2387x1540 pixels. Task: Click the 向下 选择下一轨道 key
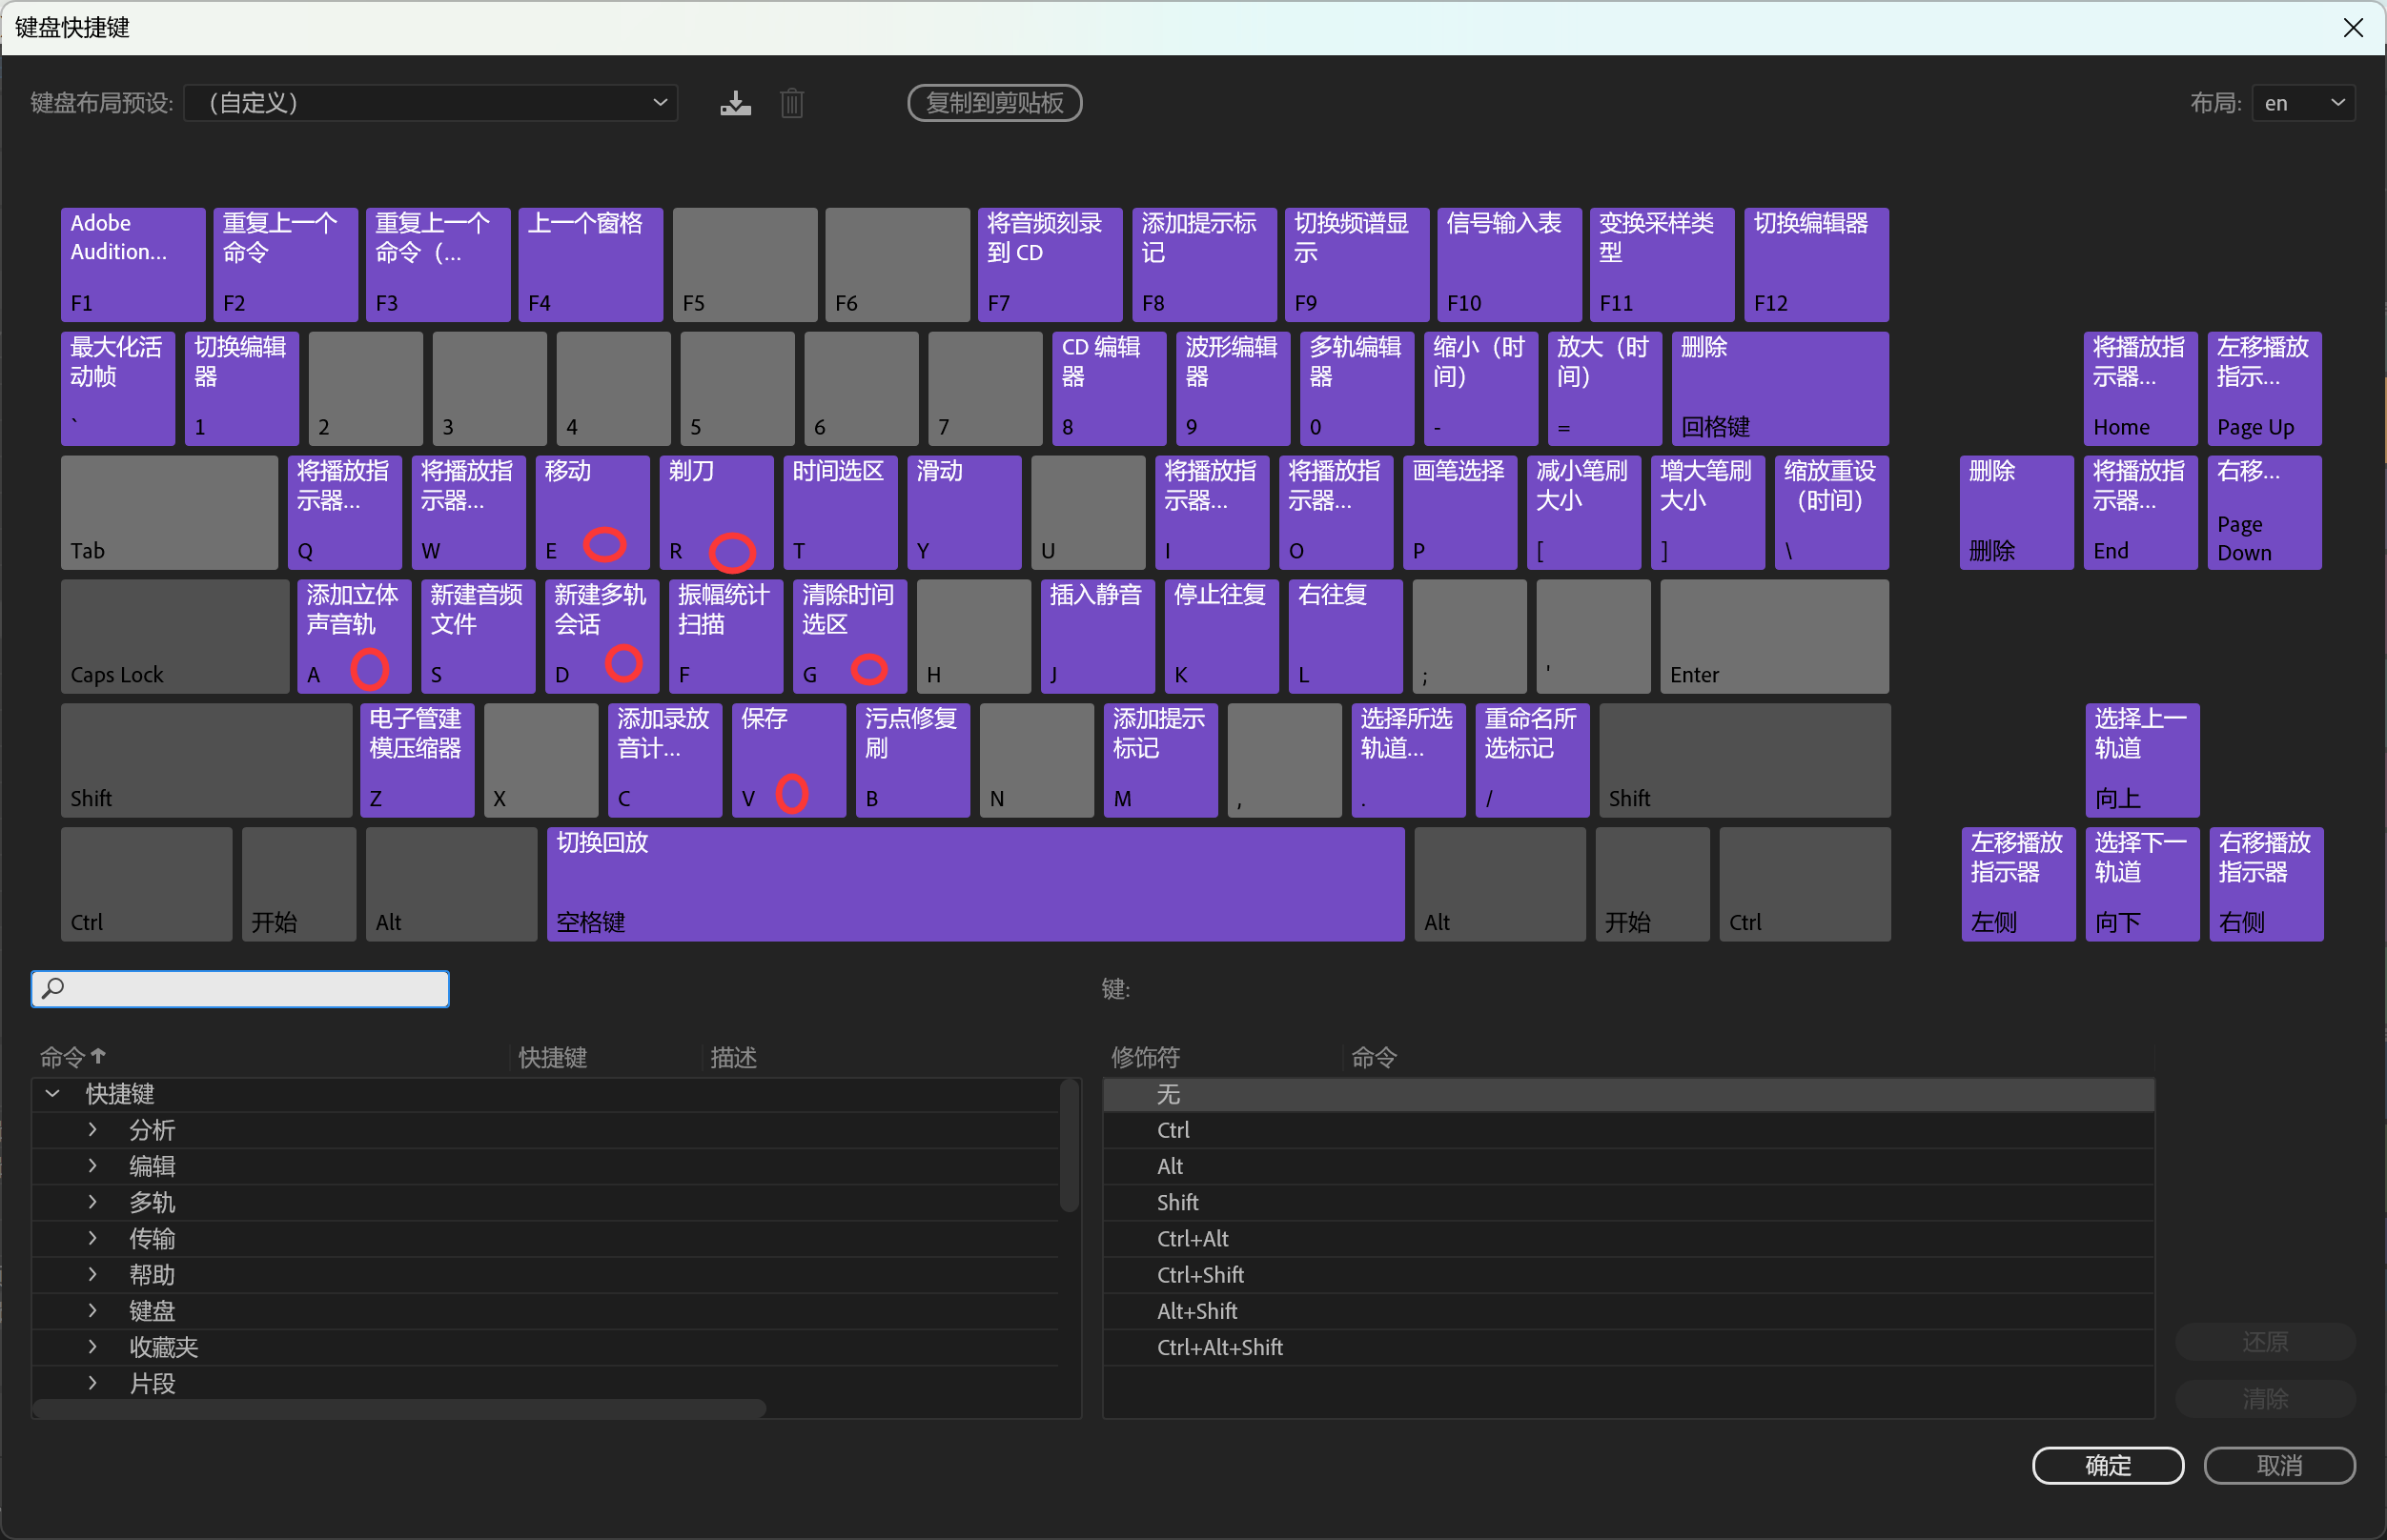[2142, 884]
